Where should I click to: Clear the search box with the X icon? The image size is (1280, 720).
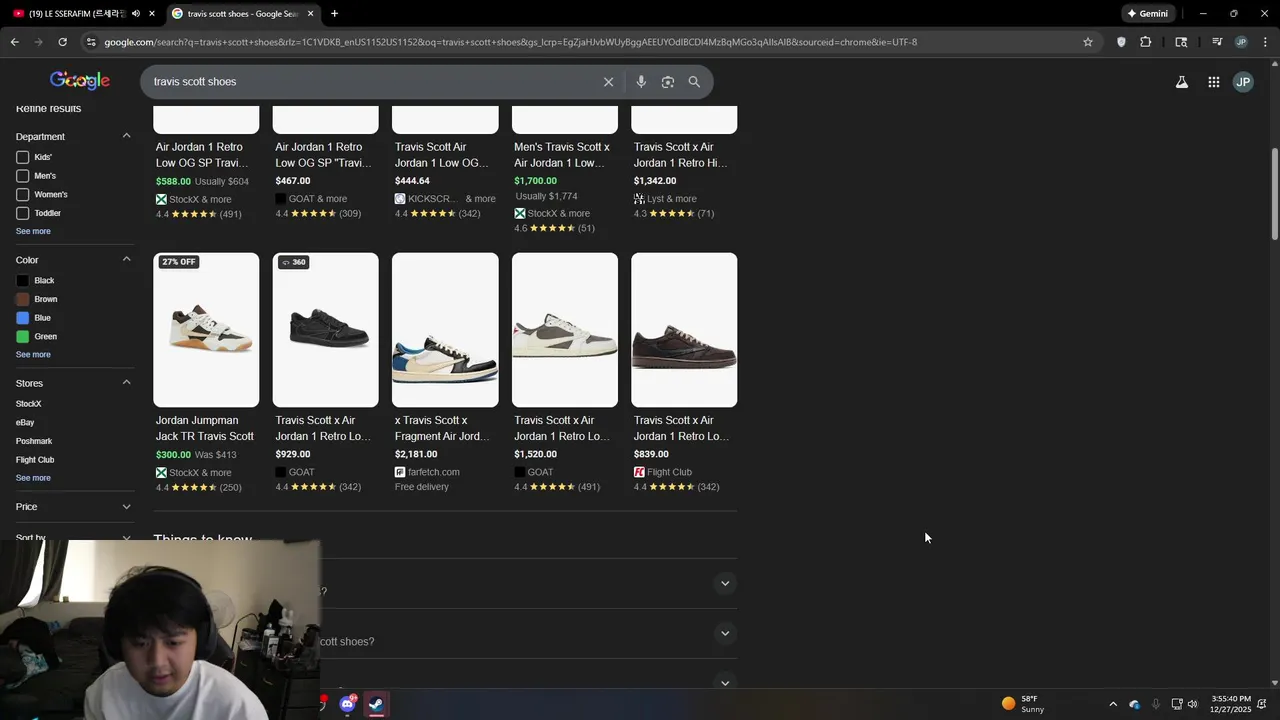tap(608, 82)
